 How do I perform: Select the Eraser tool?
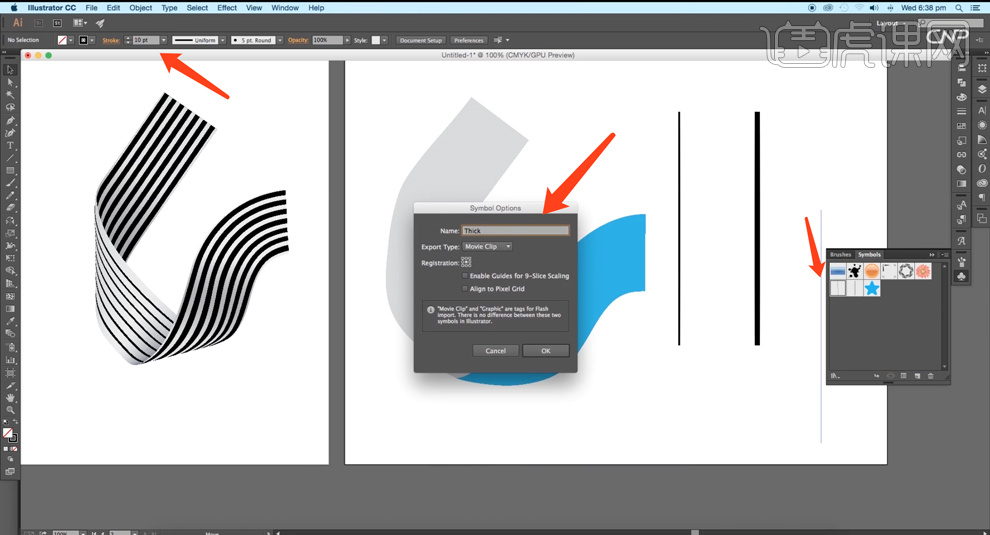pyautogui.click(x=10, y=208)
